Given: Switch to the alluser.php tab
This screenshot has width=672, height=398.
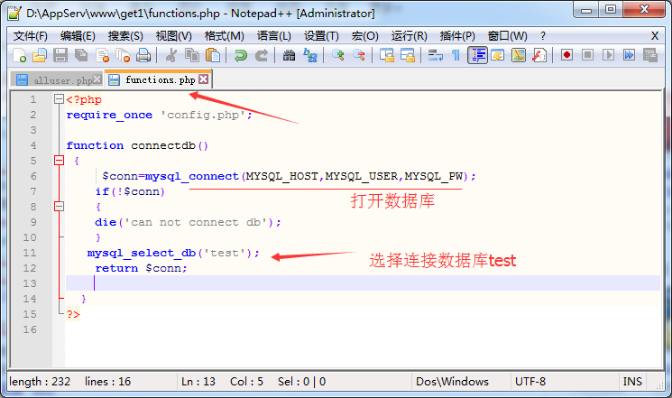Looking at the screenshot, I should point(58,80).
